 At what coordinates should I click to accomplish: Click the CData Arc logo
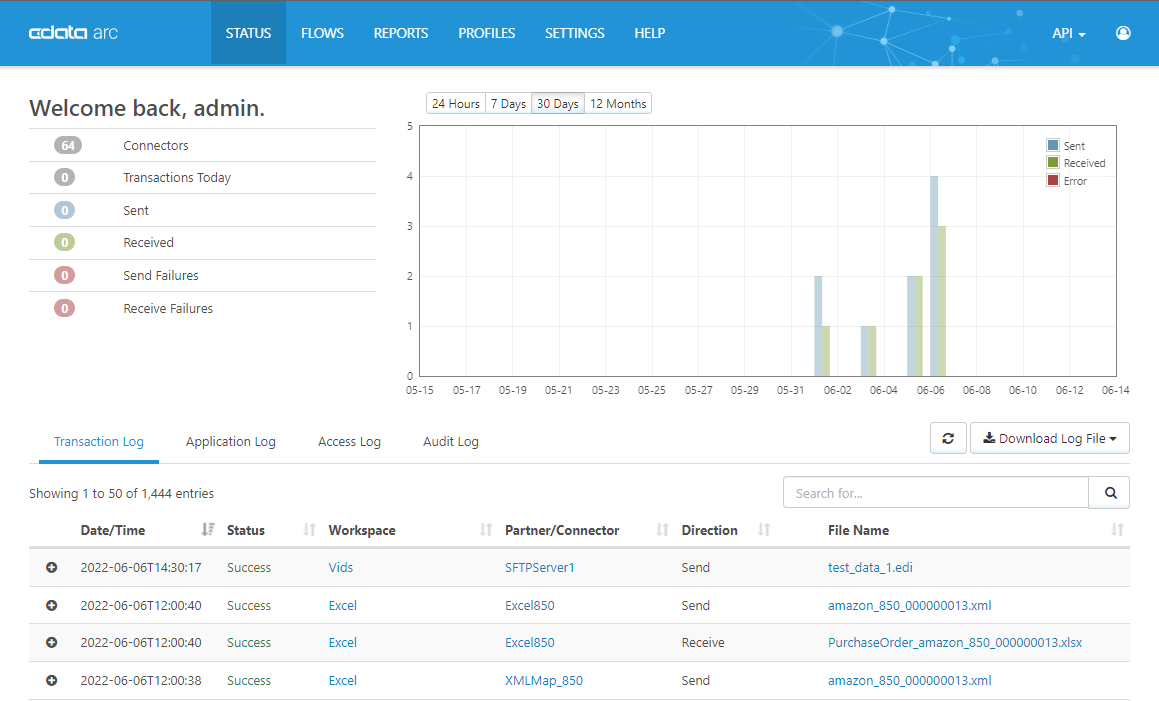(73, 33)
